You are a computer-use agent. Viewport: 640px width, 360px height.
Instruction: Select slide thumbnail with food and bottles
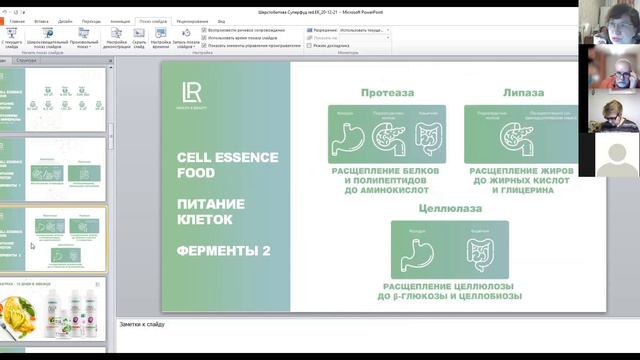53,309
